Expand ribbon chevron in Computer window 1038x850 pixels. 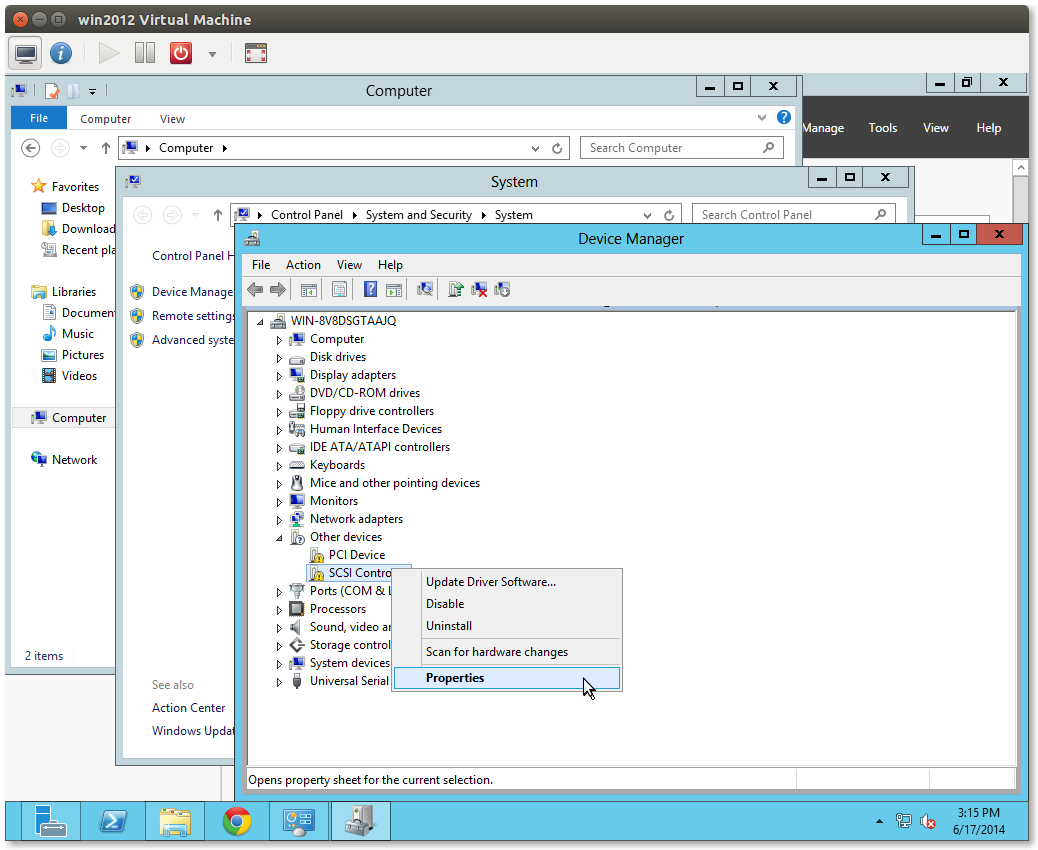coord(762,118)
